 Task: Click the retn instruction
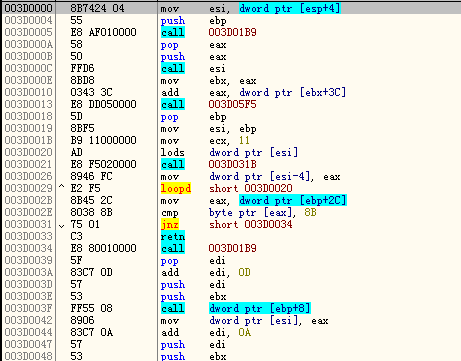[x=173, y=236]
